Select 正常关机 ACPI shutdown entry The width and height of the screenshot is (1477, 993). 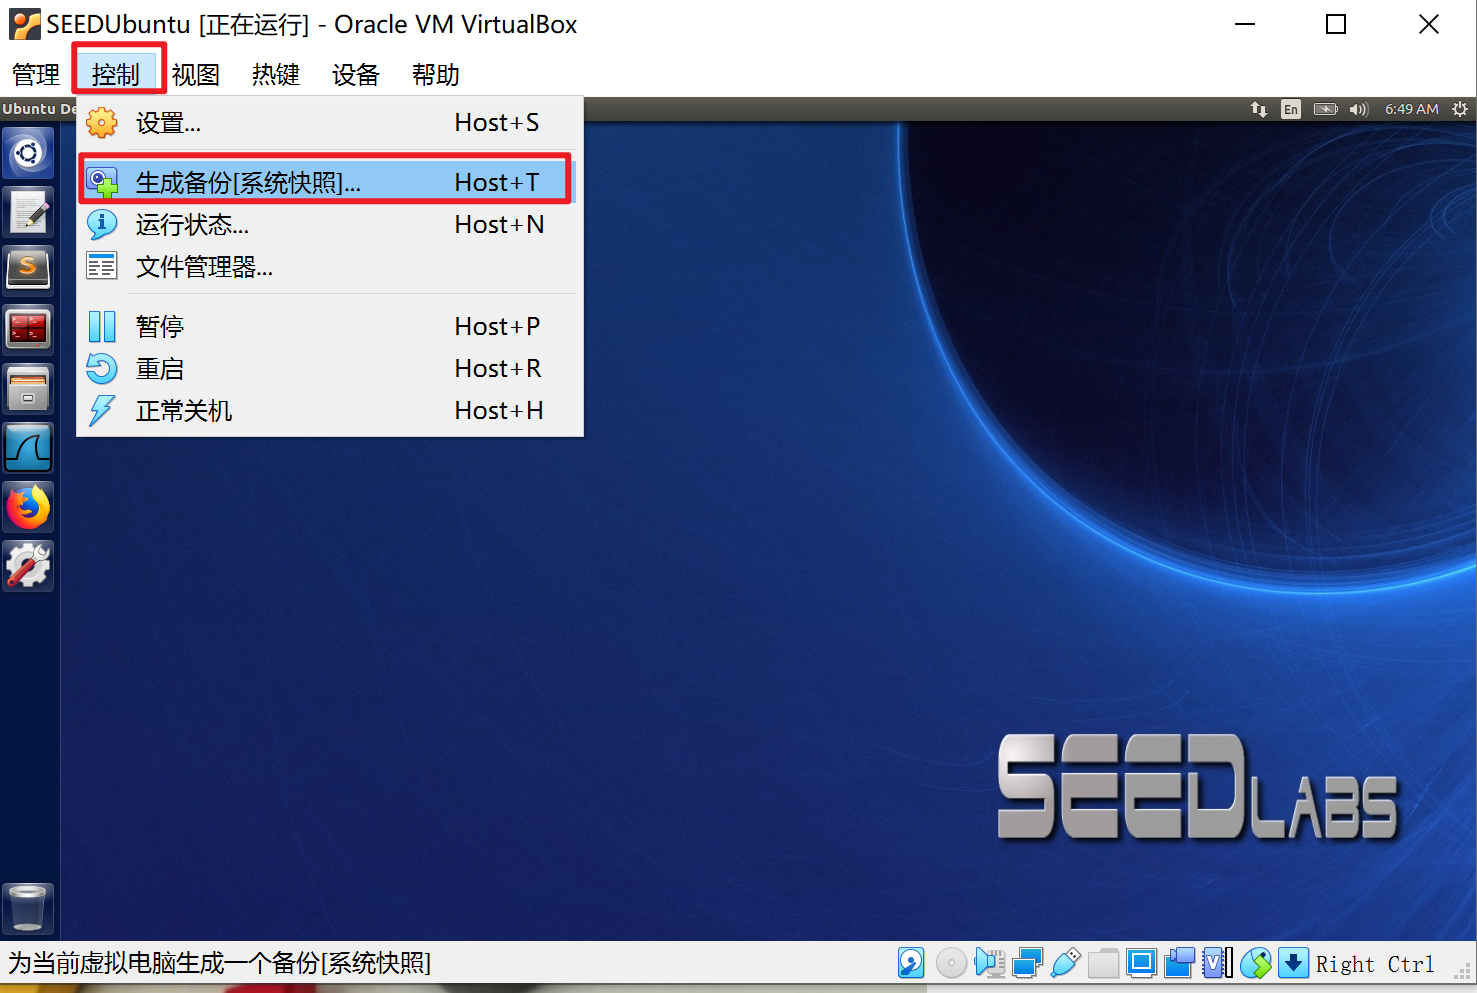tap(330, 411)
